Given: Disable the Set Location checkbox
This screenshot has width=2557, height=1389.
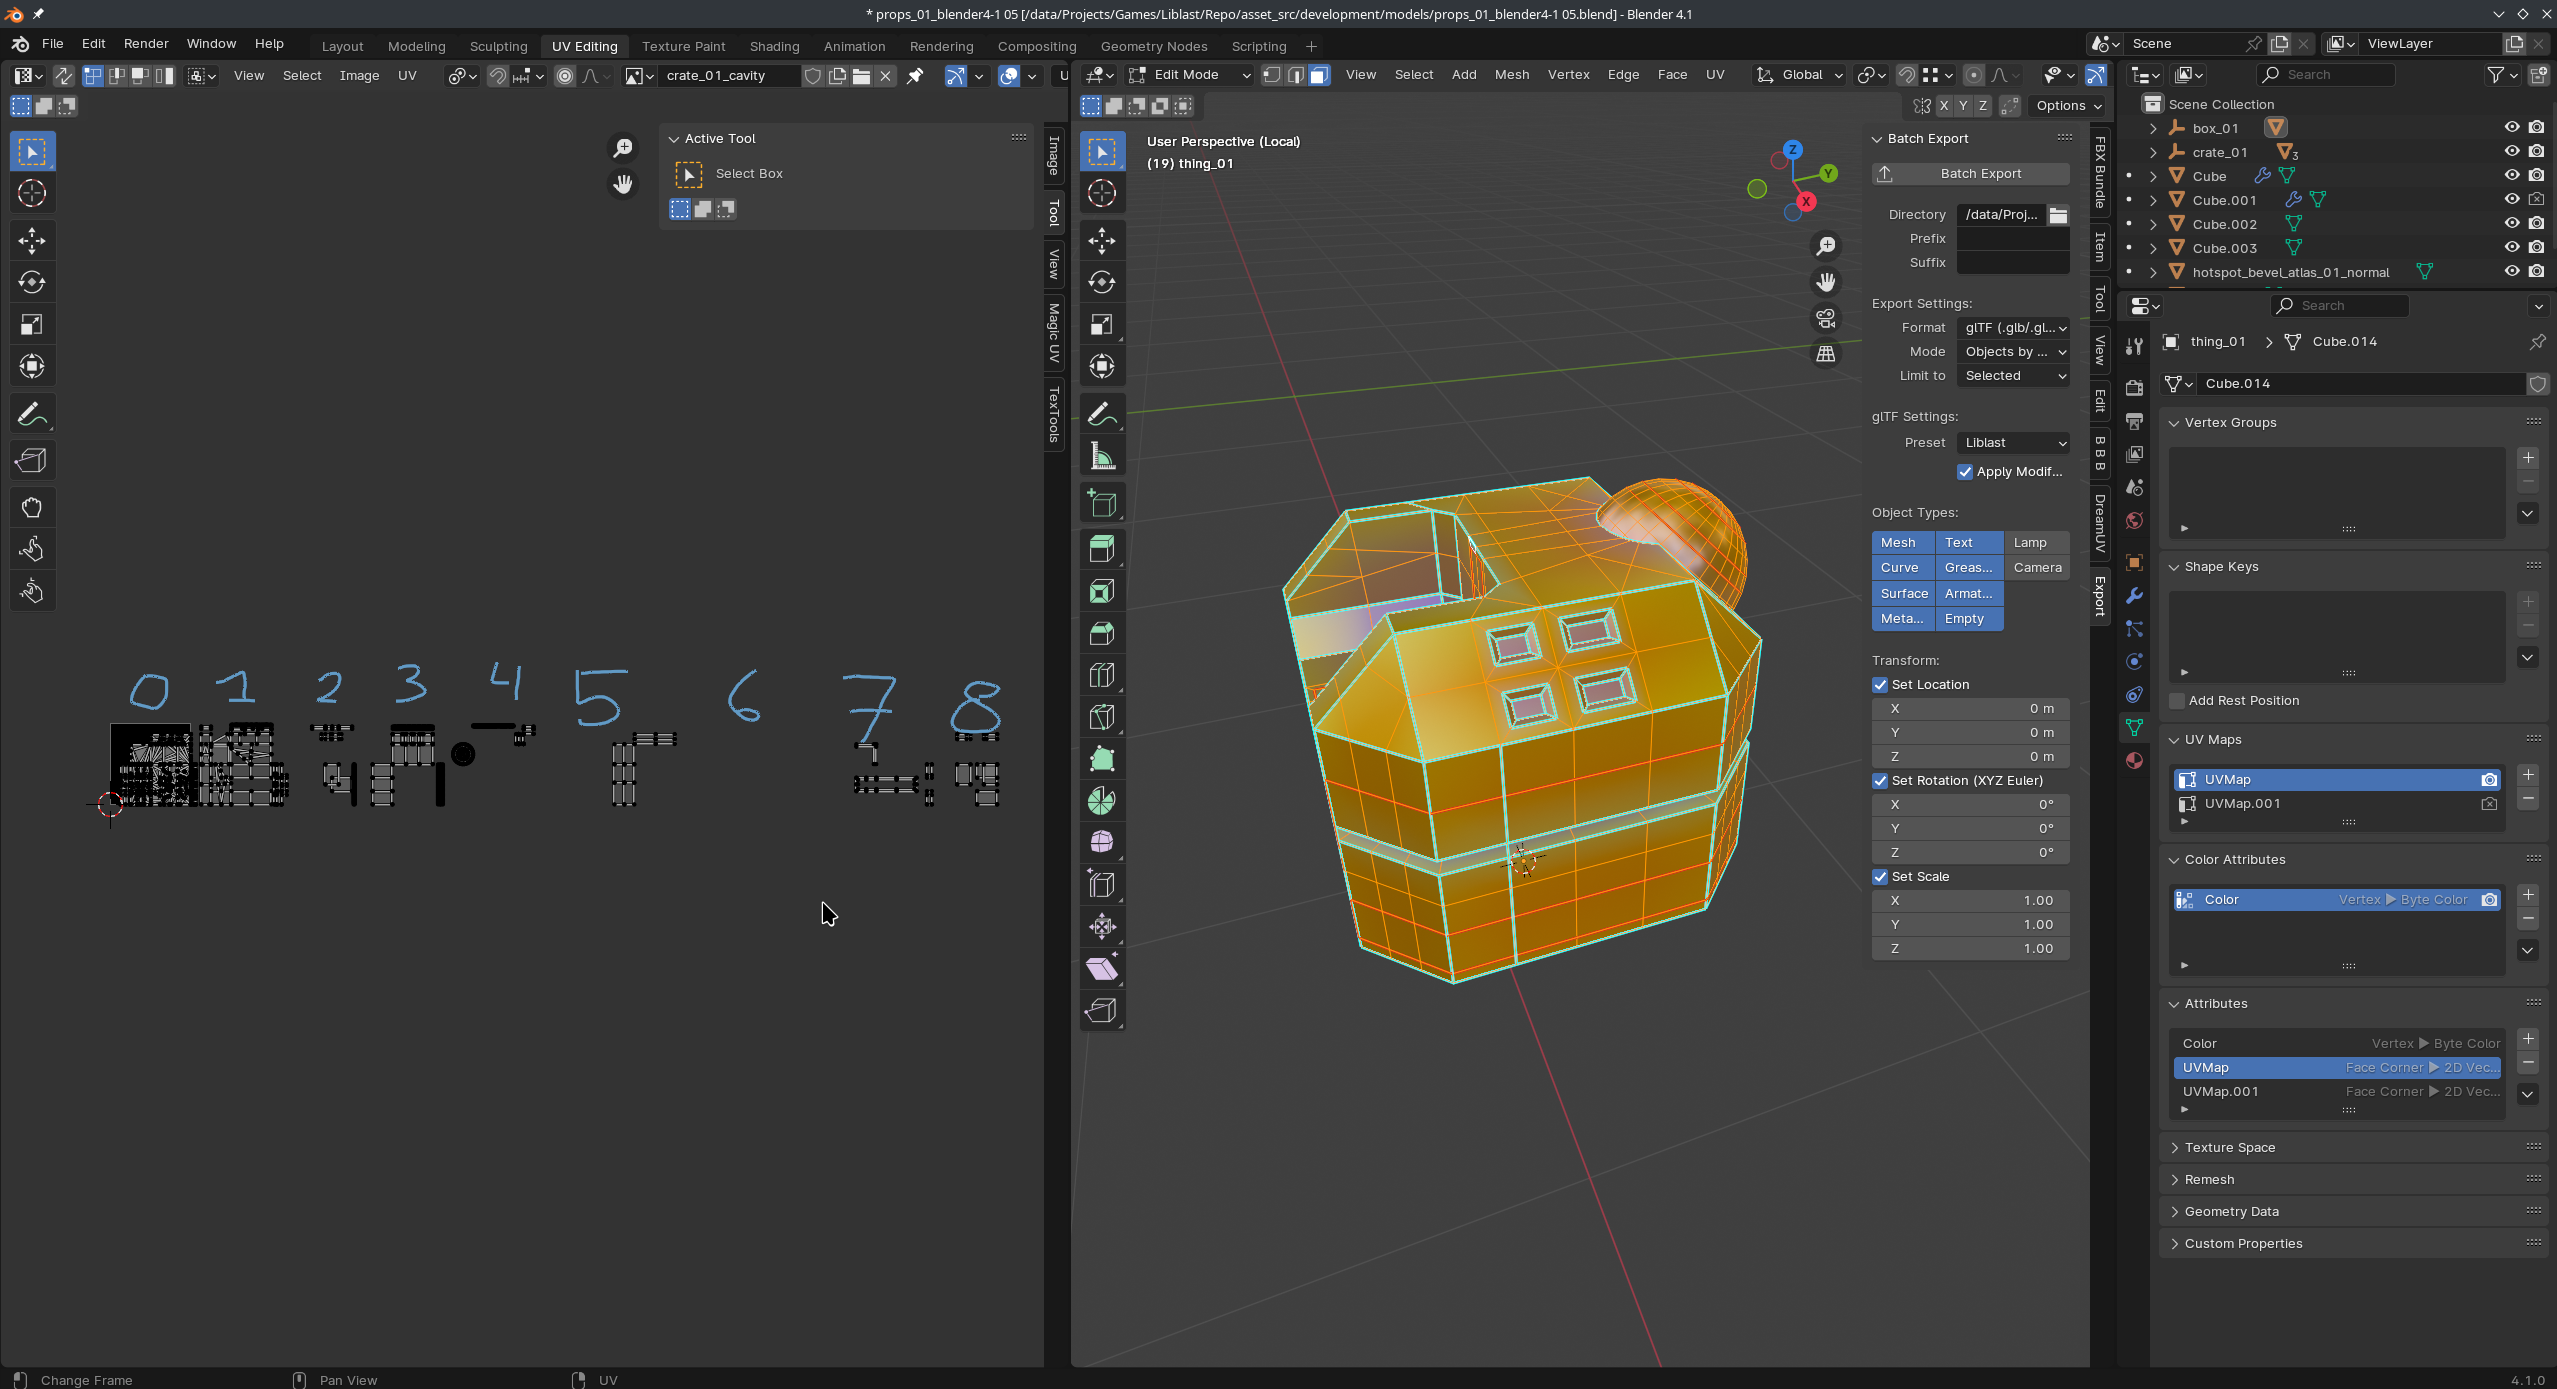Looking at the screenshot, I should coord(1880,685).
